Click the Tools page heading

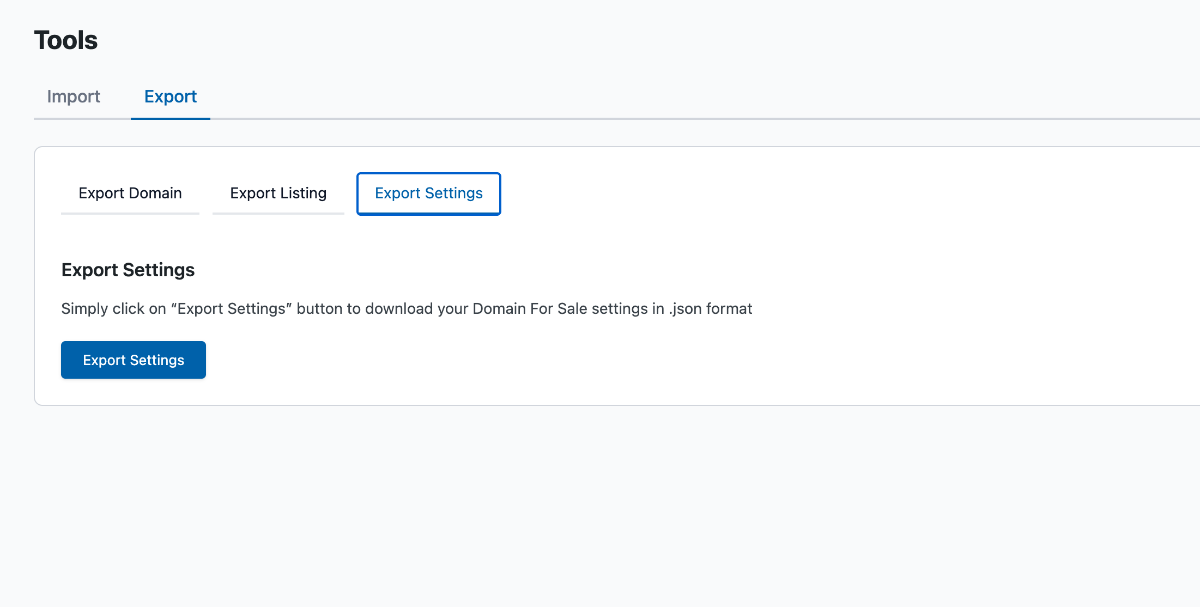point(66,41)
